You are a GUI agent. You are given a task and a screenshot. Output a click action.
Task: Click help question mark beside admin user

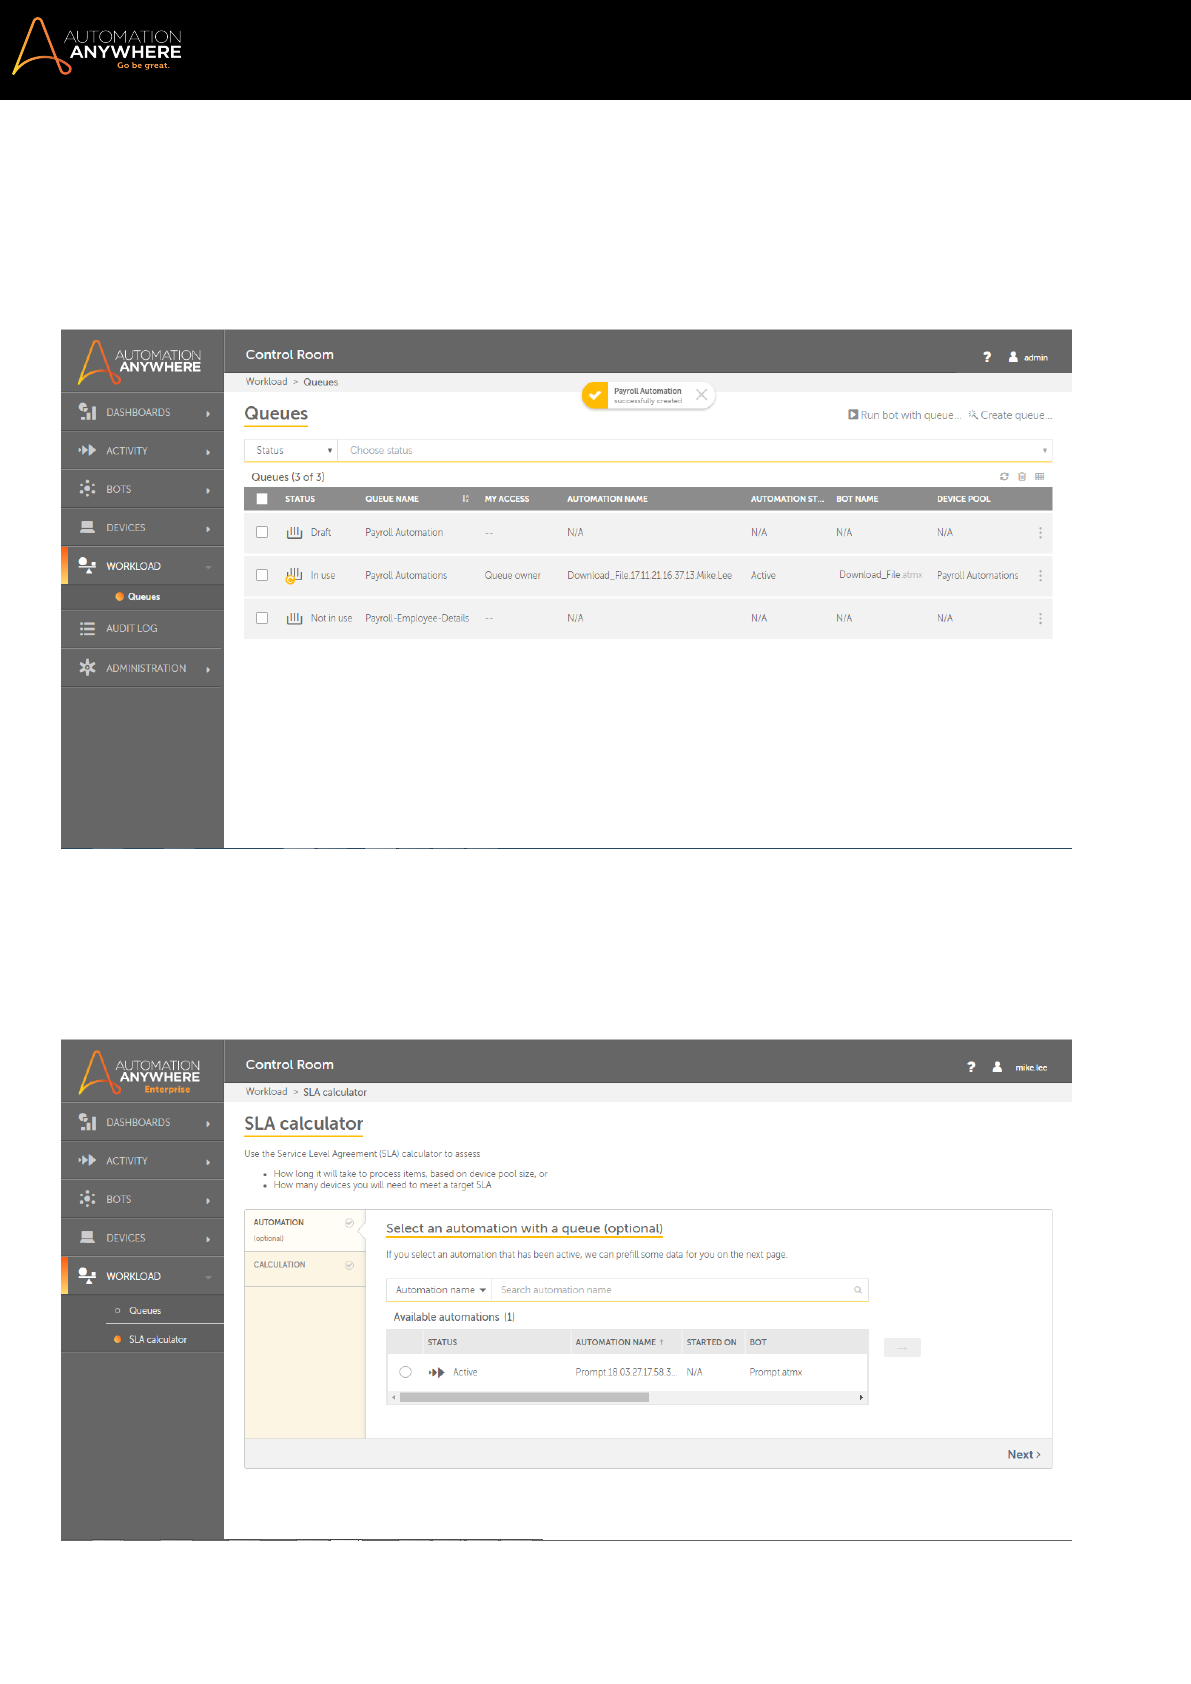[x=987, y=356]
